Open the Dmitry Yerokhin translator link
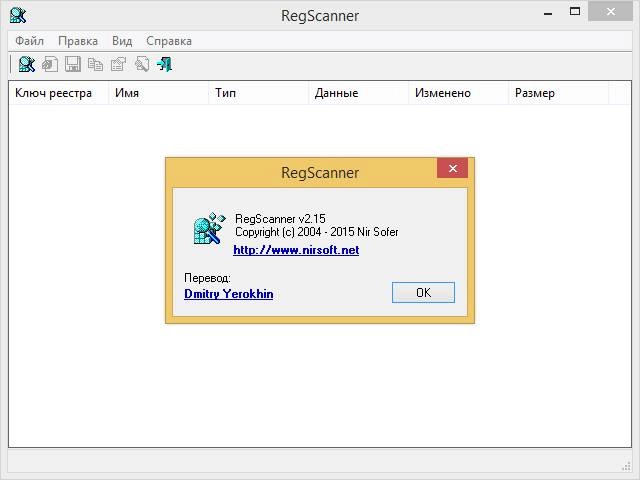640x480 pixels. pos(229,294)
